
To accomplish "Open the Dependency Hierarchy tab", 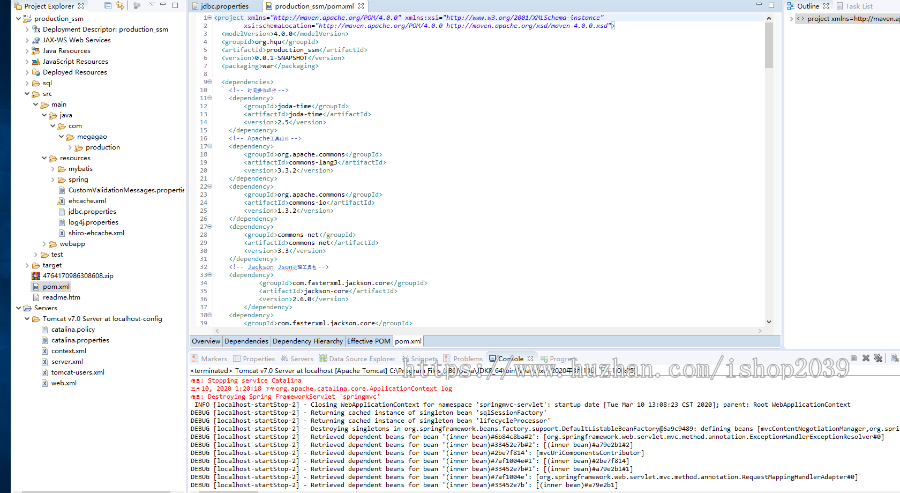I will [x=307, y=341].
